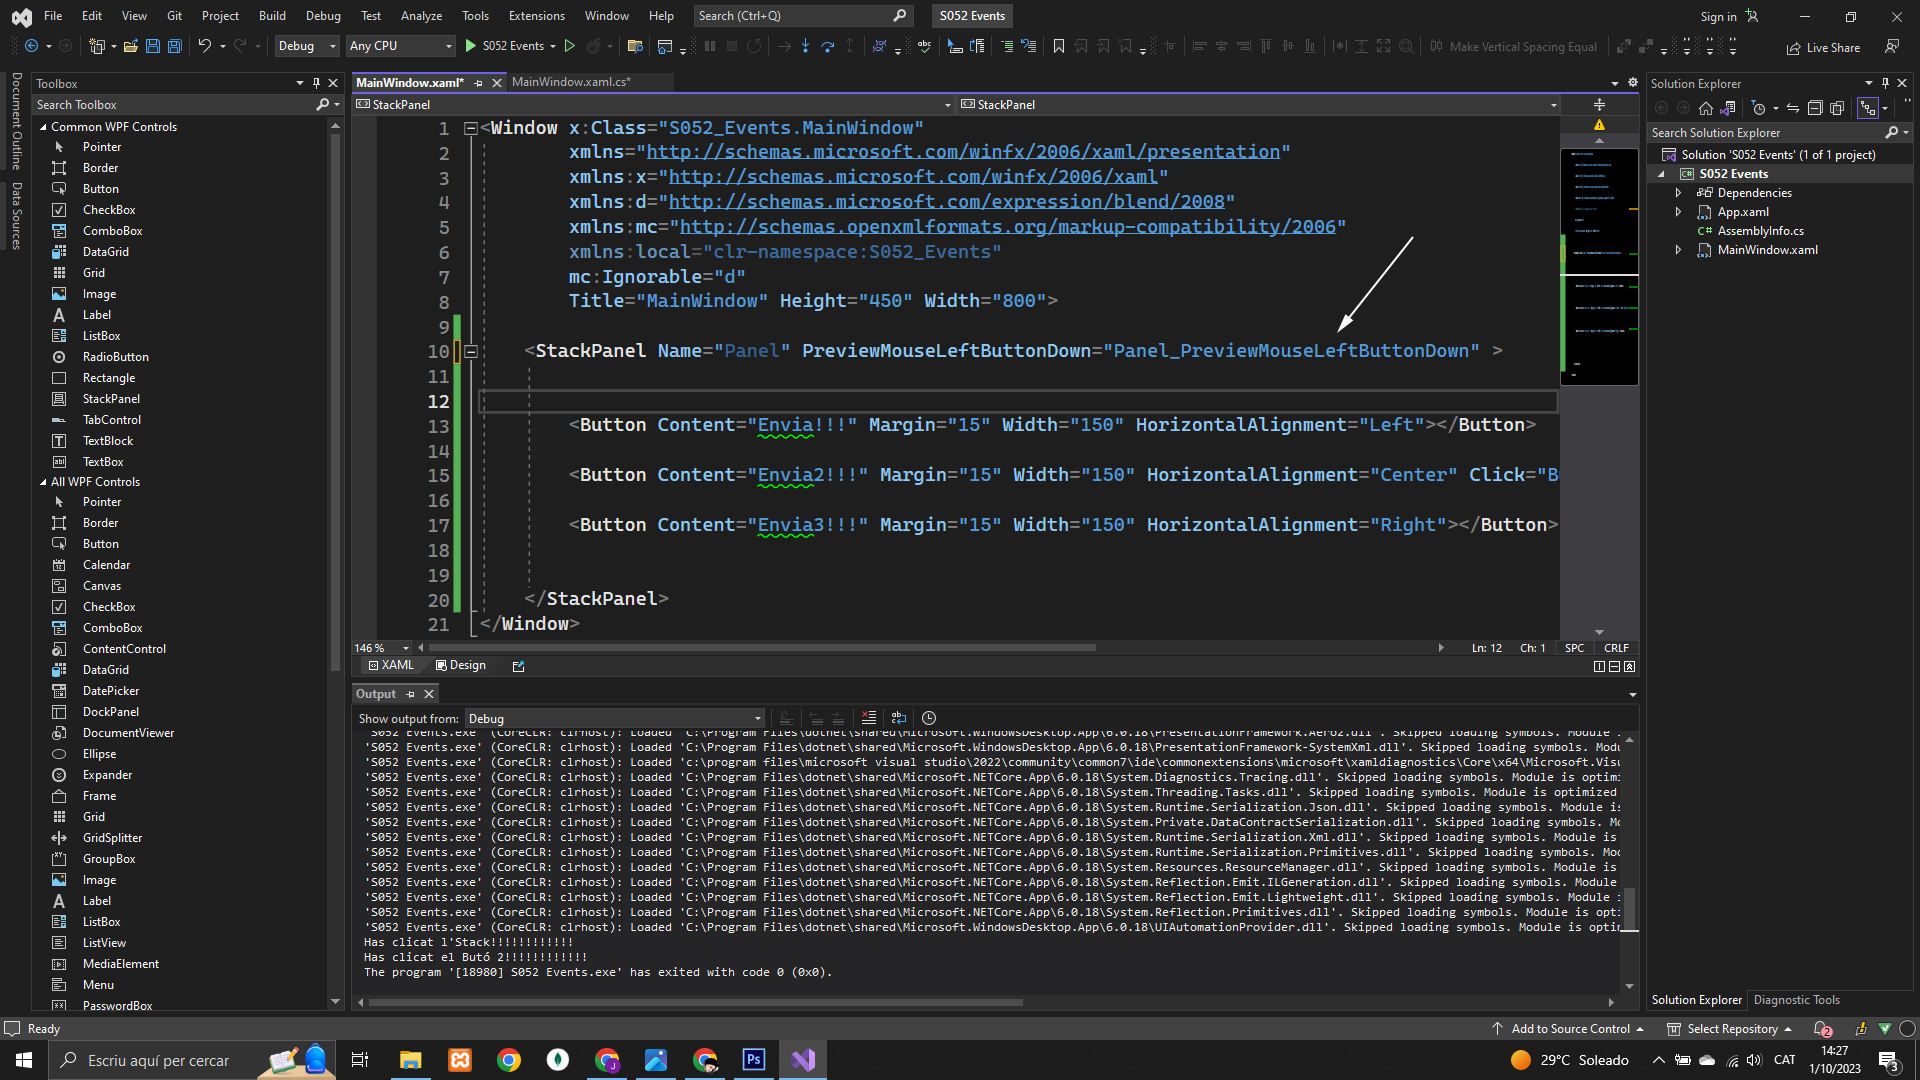Toggle the timestamps clock icon in Output
This screenshot has height=1080, width=1920.
tap(929, 718)
